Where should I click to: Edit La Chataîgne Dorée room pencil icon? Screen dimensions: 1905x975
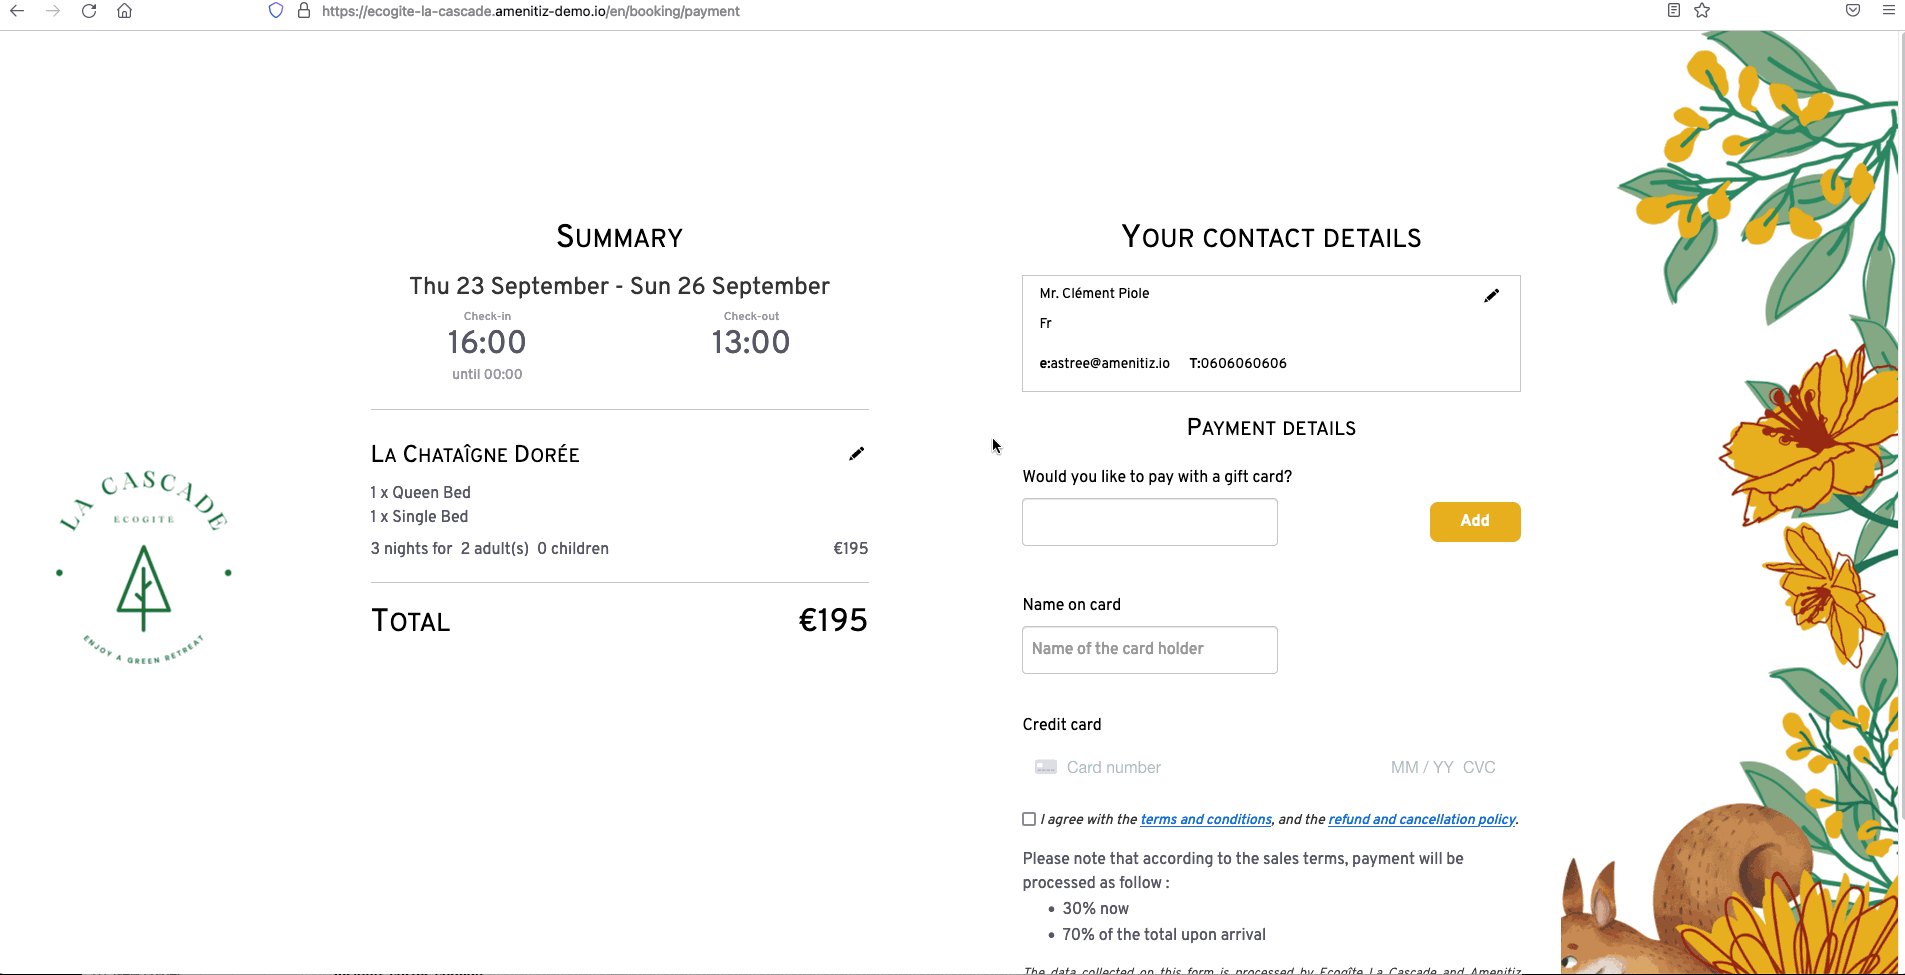coord(856,454)
